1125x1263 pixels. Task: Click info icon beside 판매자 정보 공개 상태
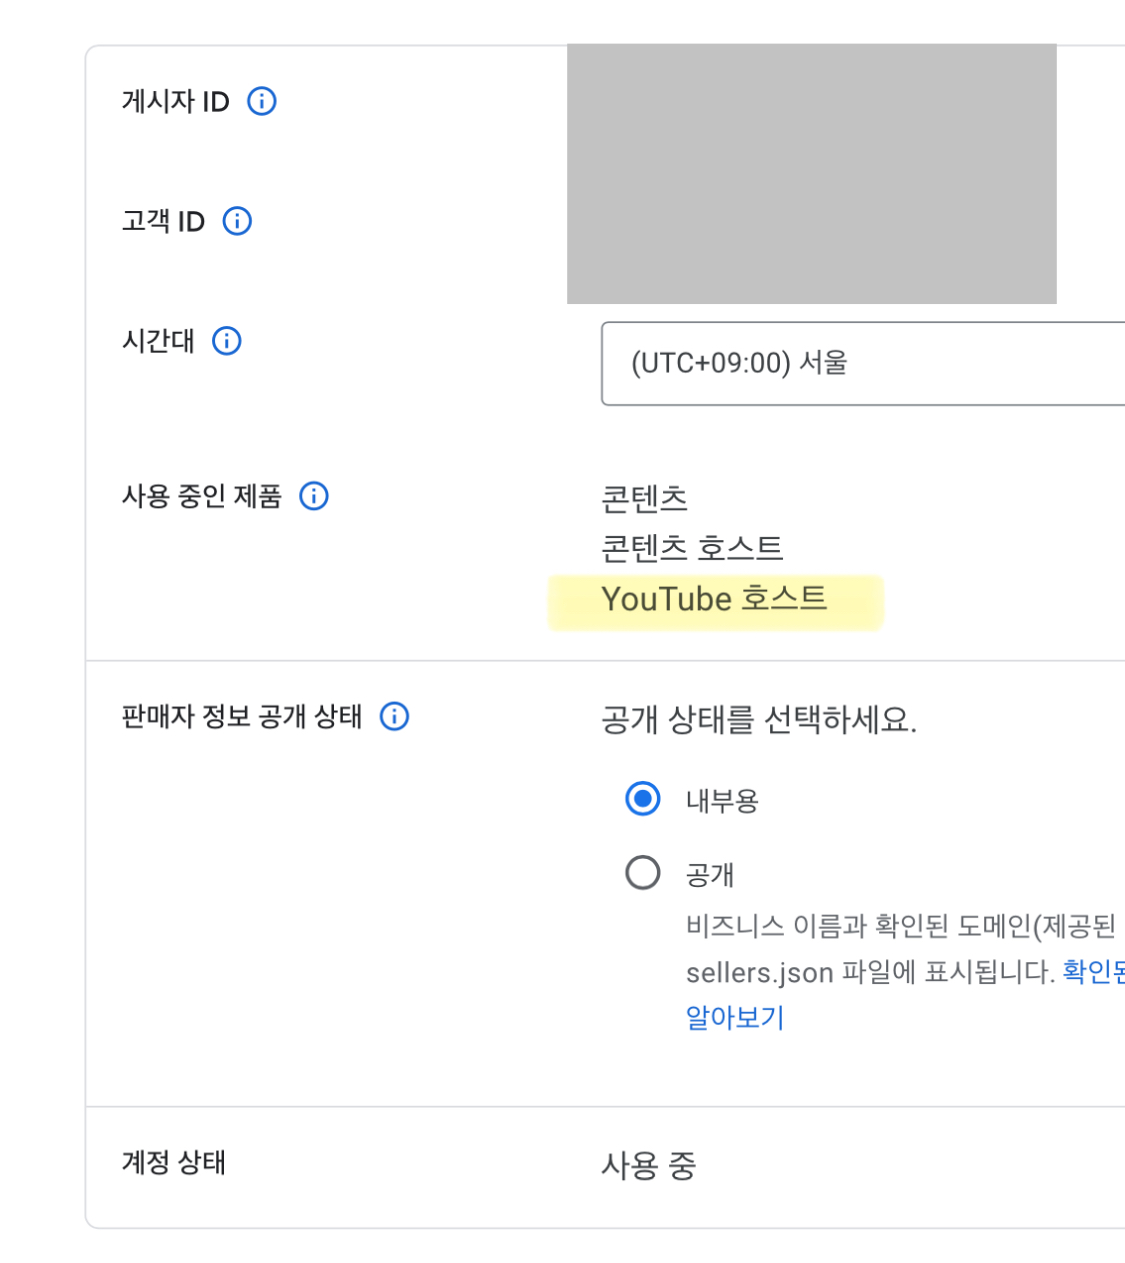point(395,716)
